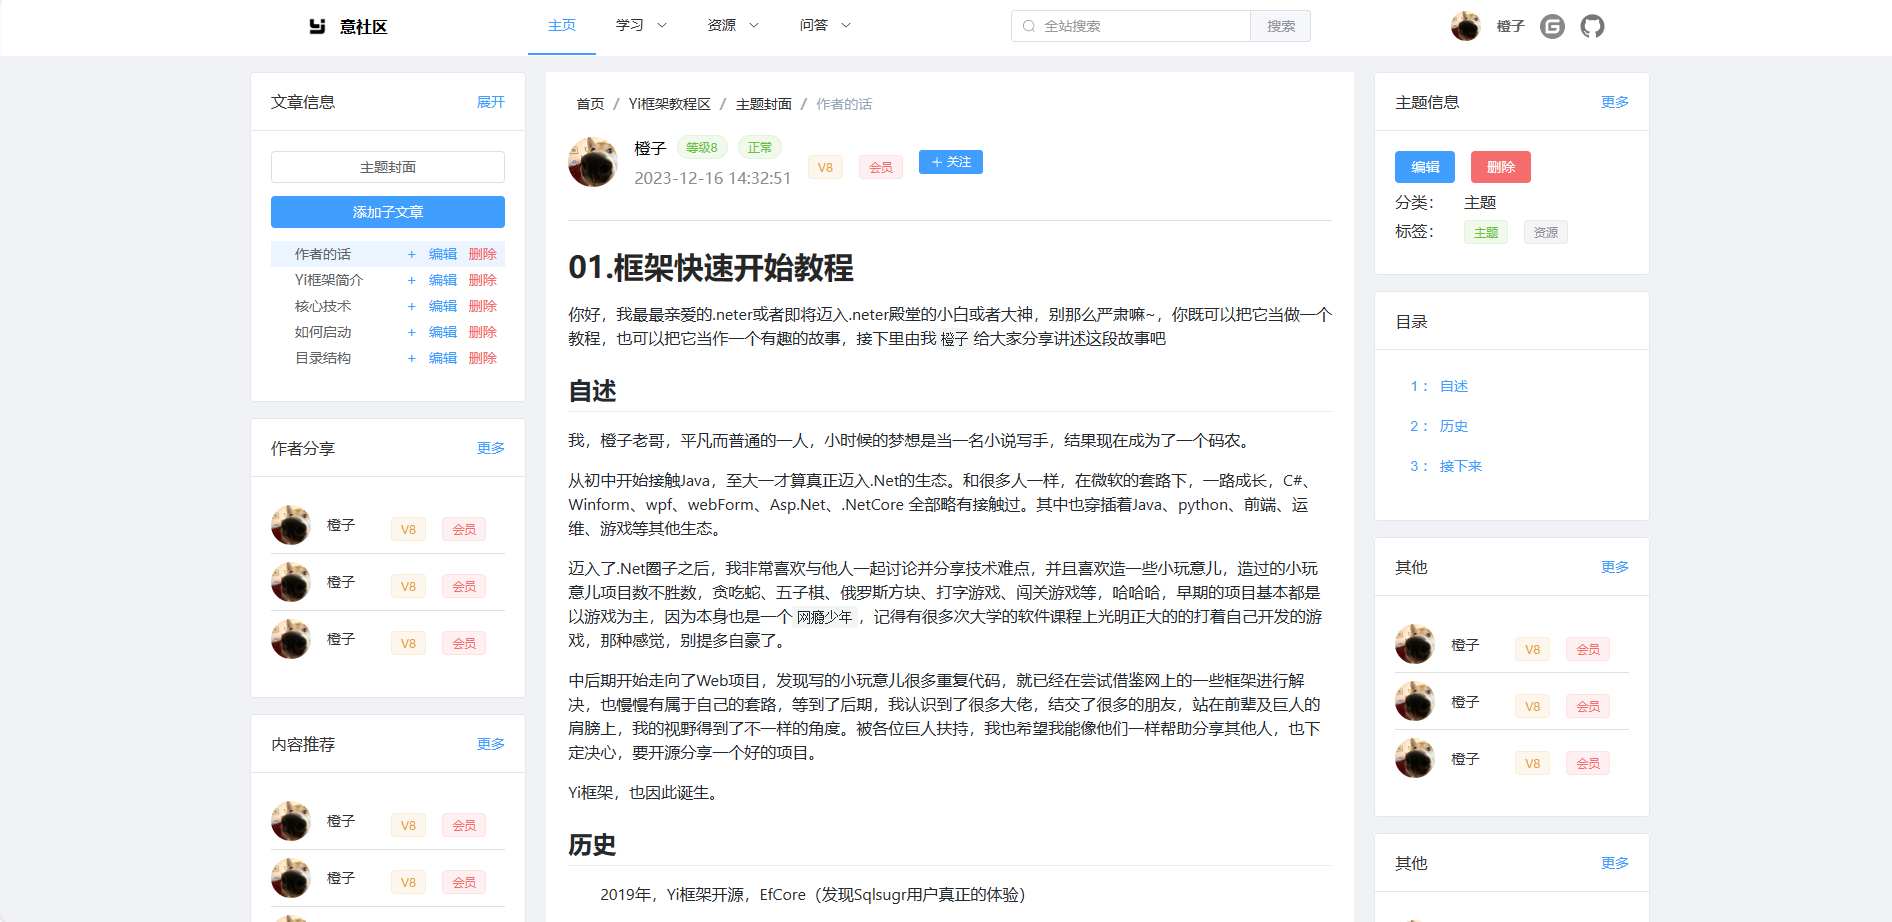This screenshot has height=922, width=1892.
Task: Click the 意社区 logo icon
Action: (x=317, y=26)
